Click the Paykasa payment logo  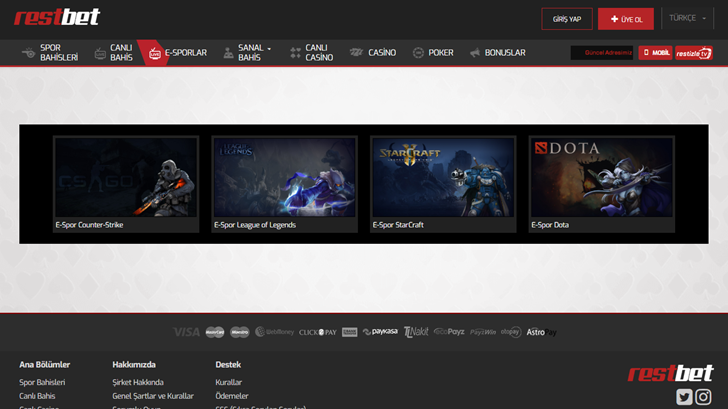pos(380,331)
